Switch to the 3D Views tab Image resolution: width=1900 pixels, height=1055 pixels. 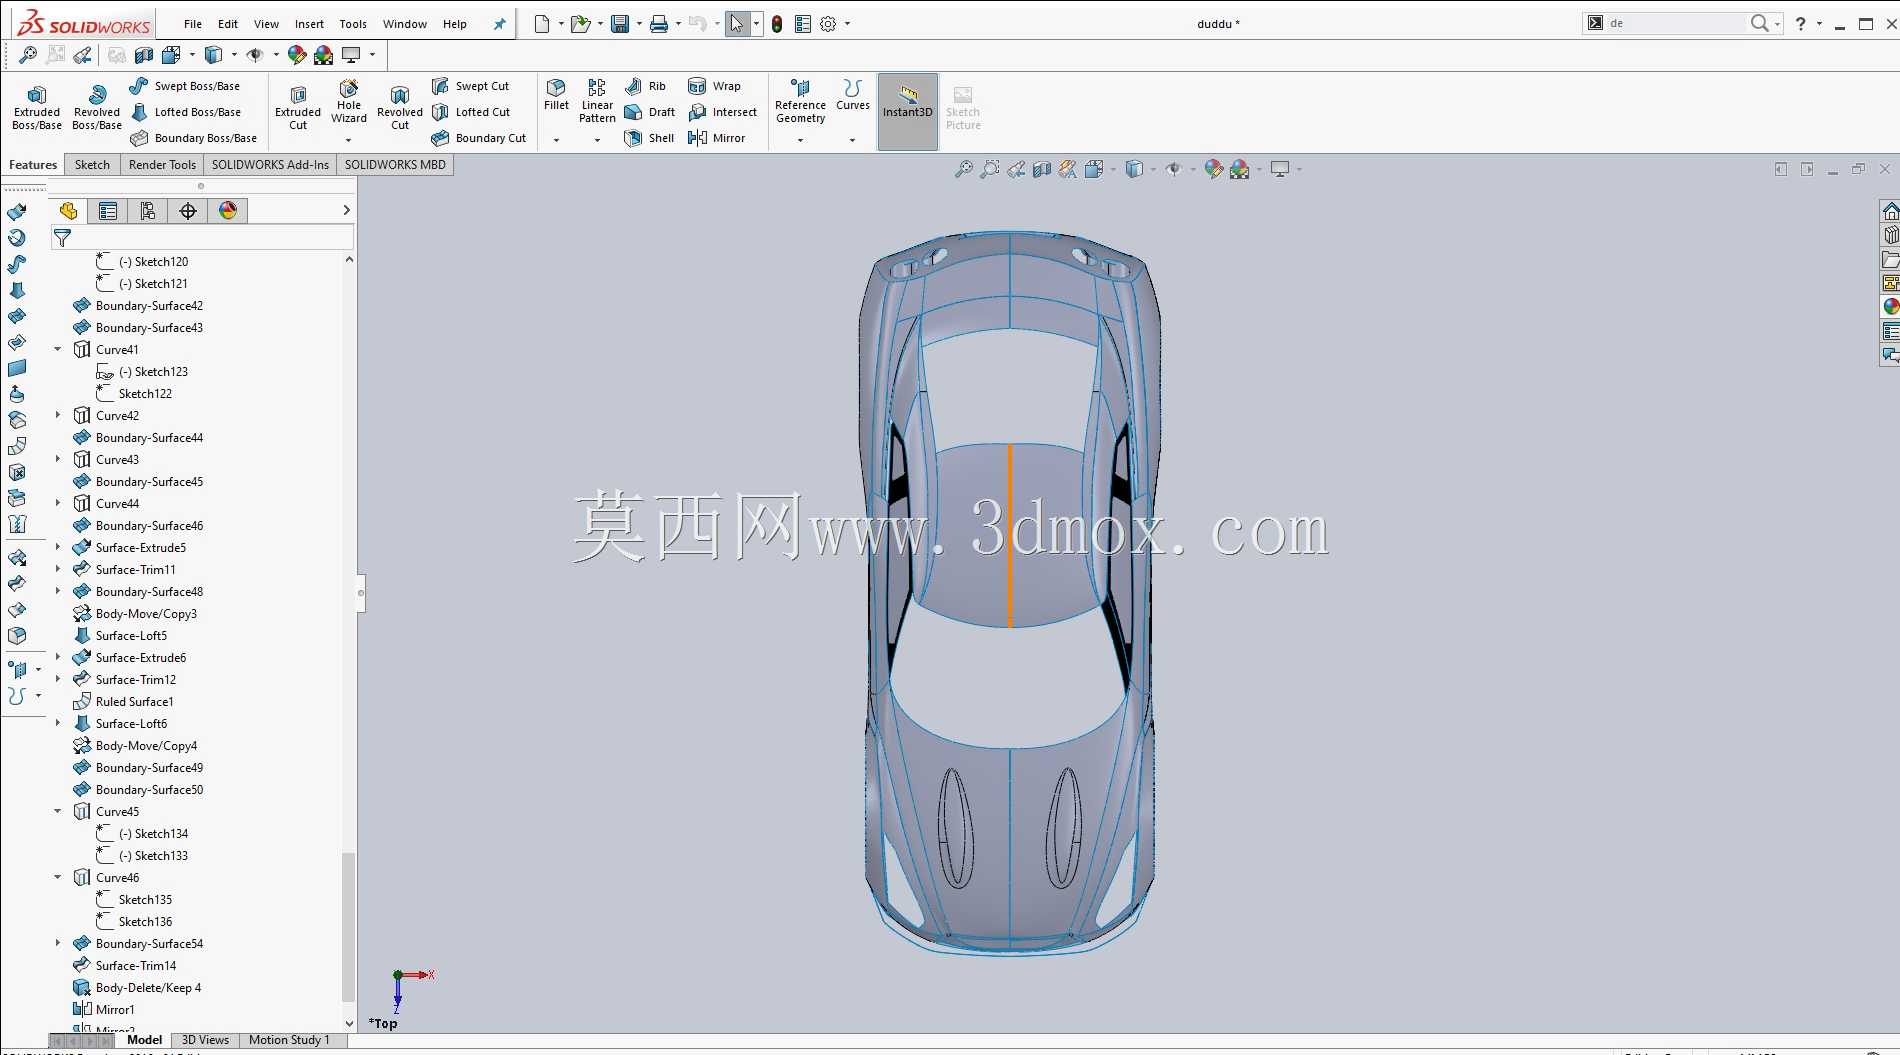click(x=205, y=1040)
